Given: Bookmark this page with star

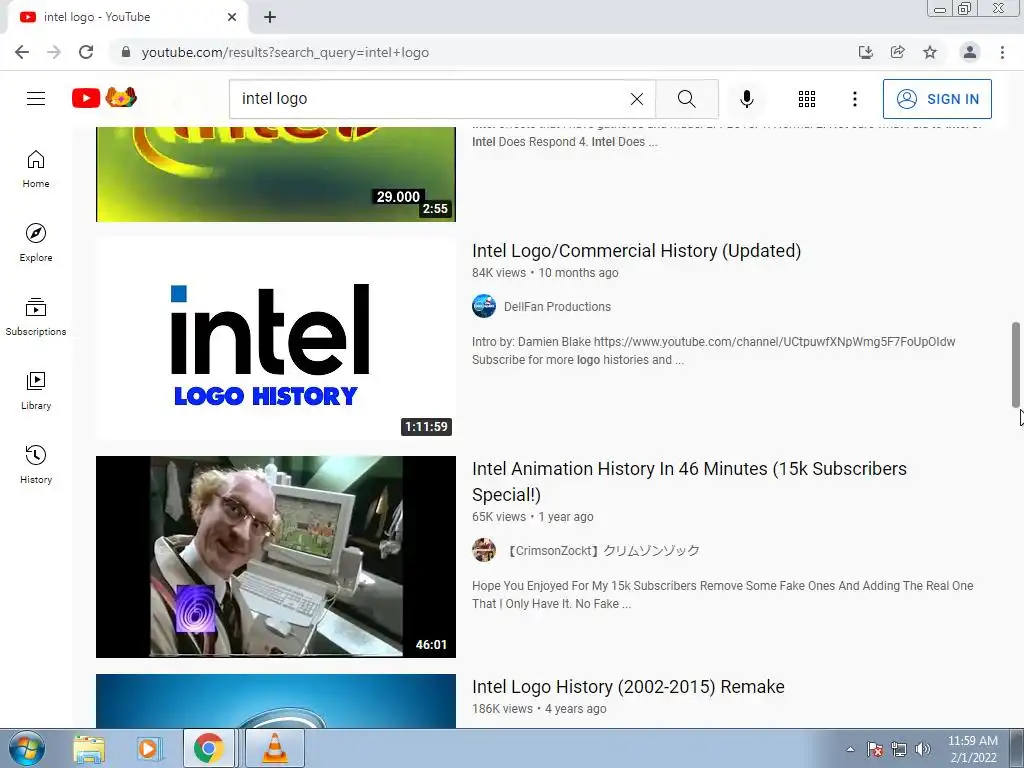Looking at the screenshot, I should (930, 52).
